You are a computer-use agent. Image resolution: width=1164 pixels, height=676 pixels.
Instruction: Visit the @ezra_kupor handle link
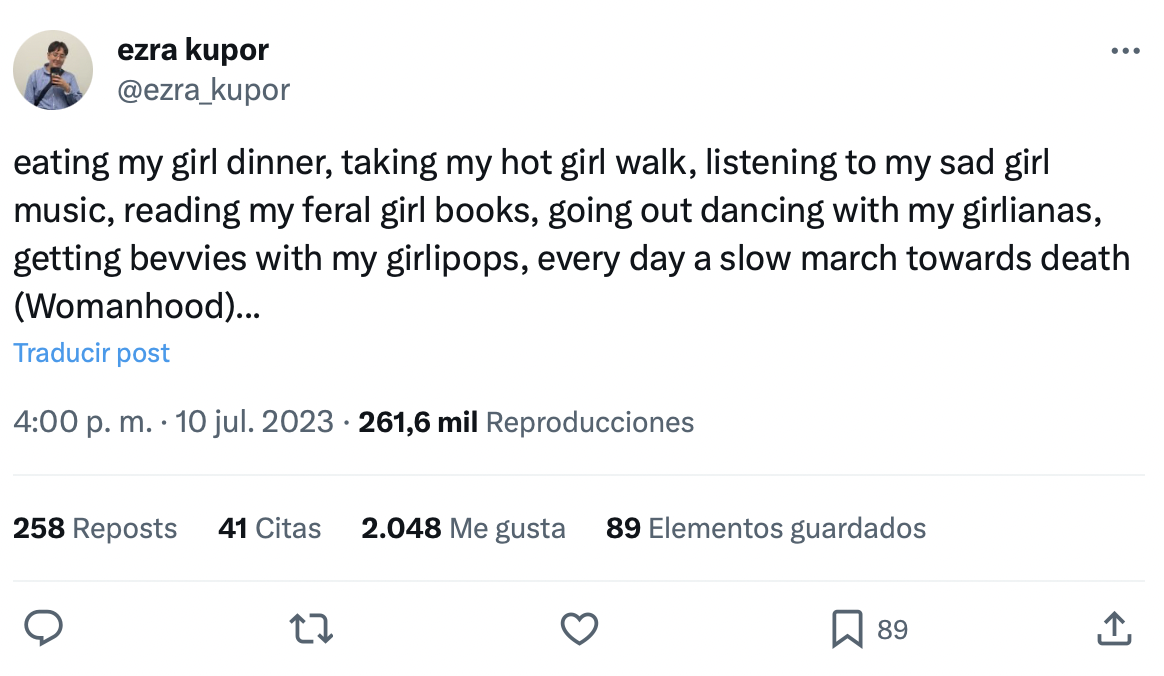point(203,90)
